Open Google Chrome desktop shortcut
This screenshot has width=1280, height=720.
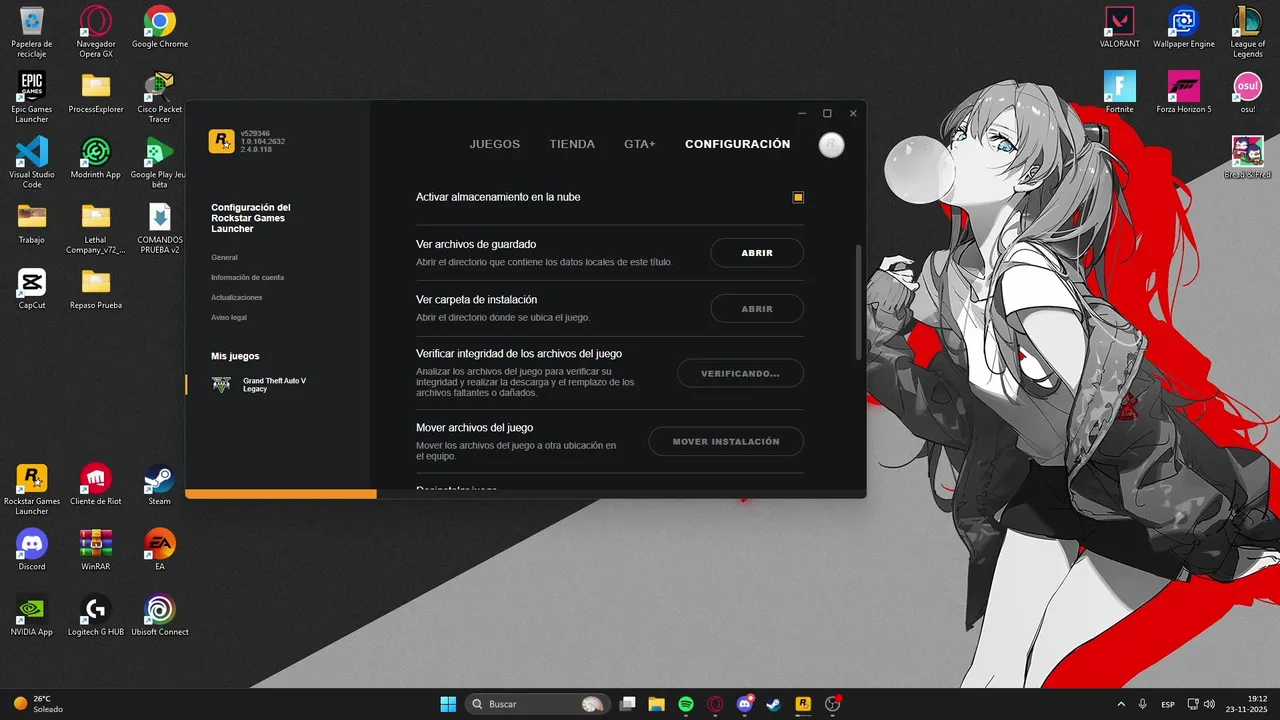click(160, 27)
